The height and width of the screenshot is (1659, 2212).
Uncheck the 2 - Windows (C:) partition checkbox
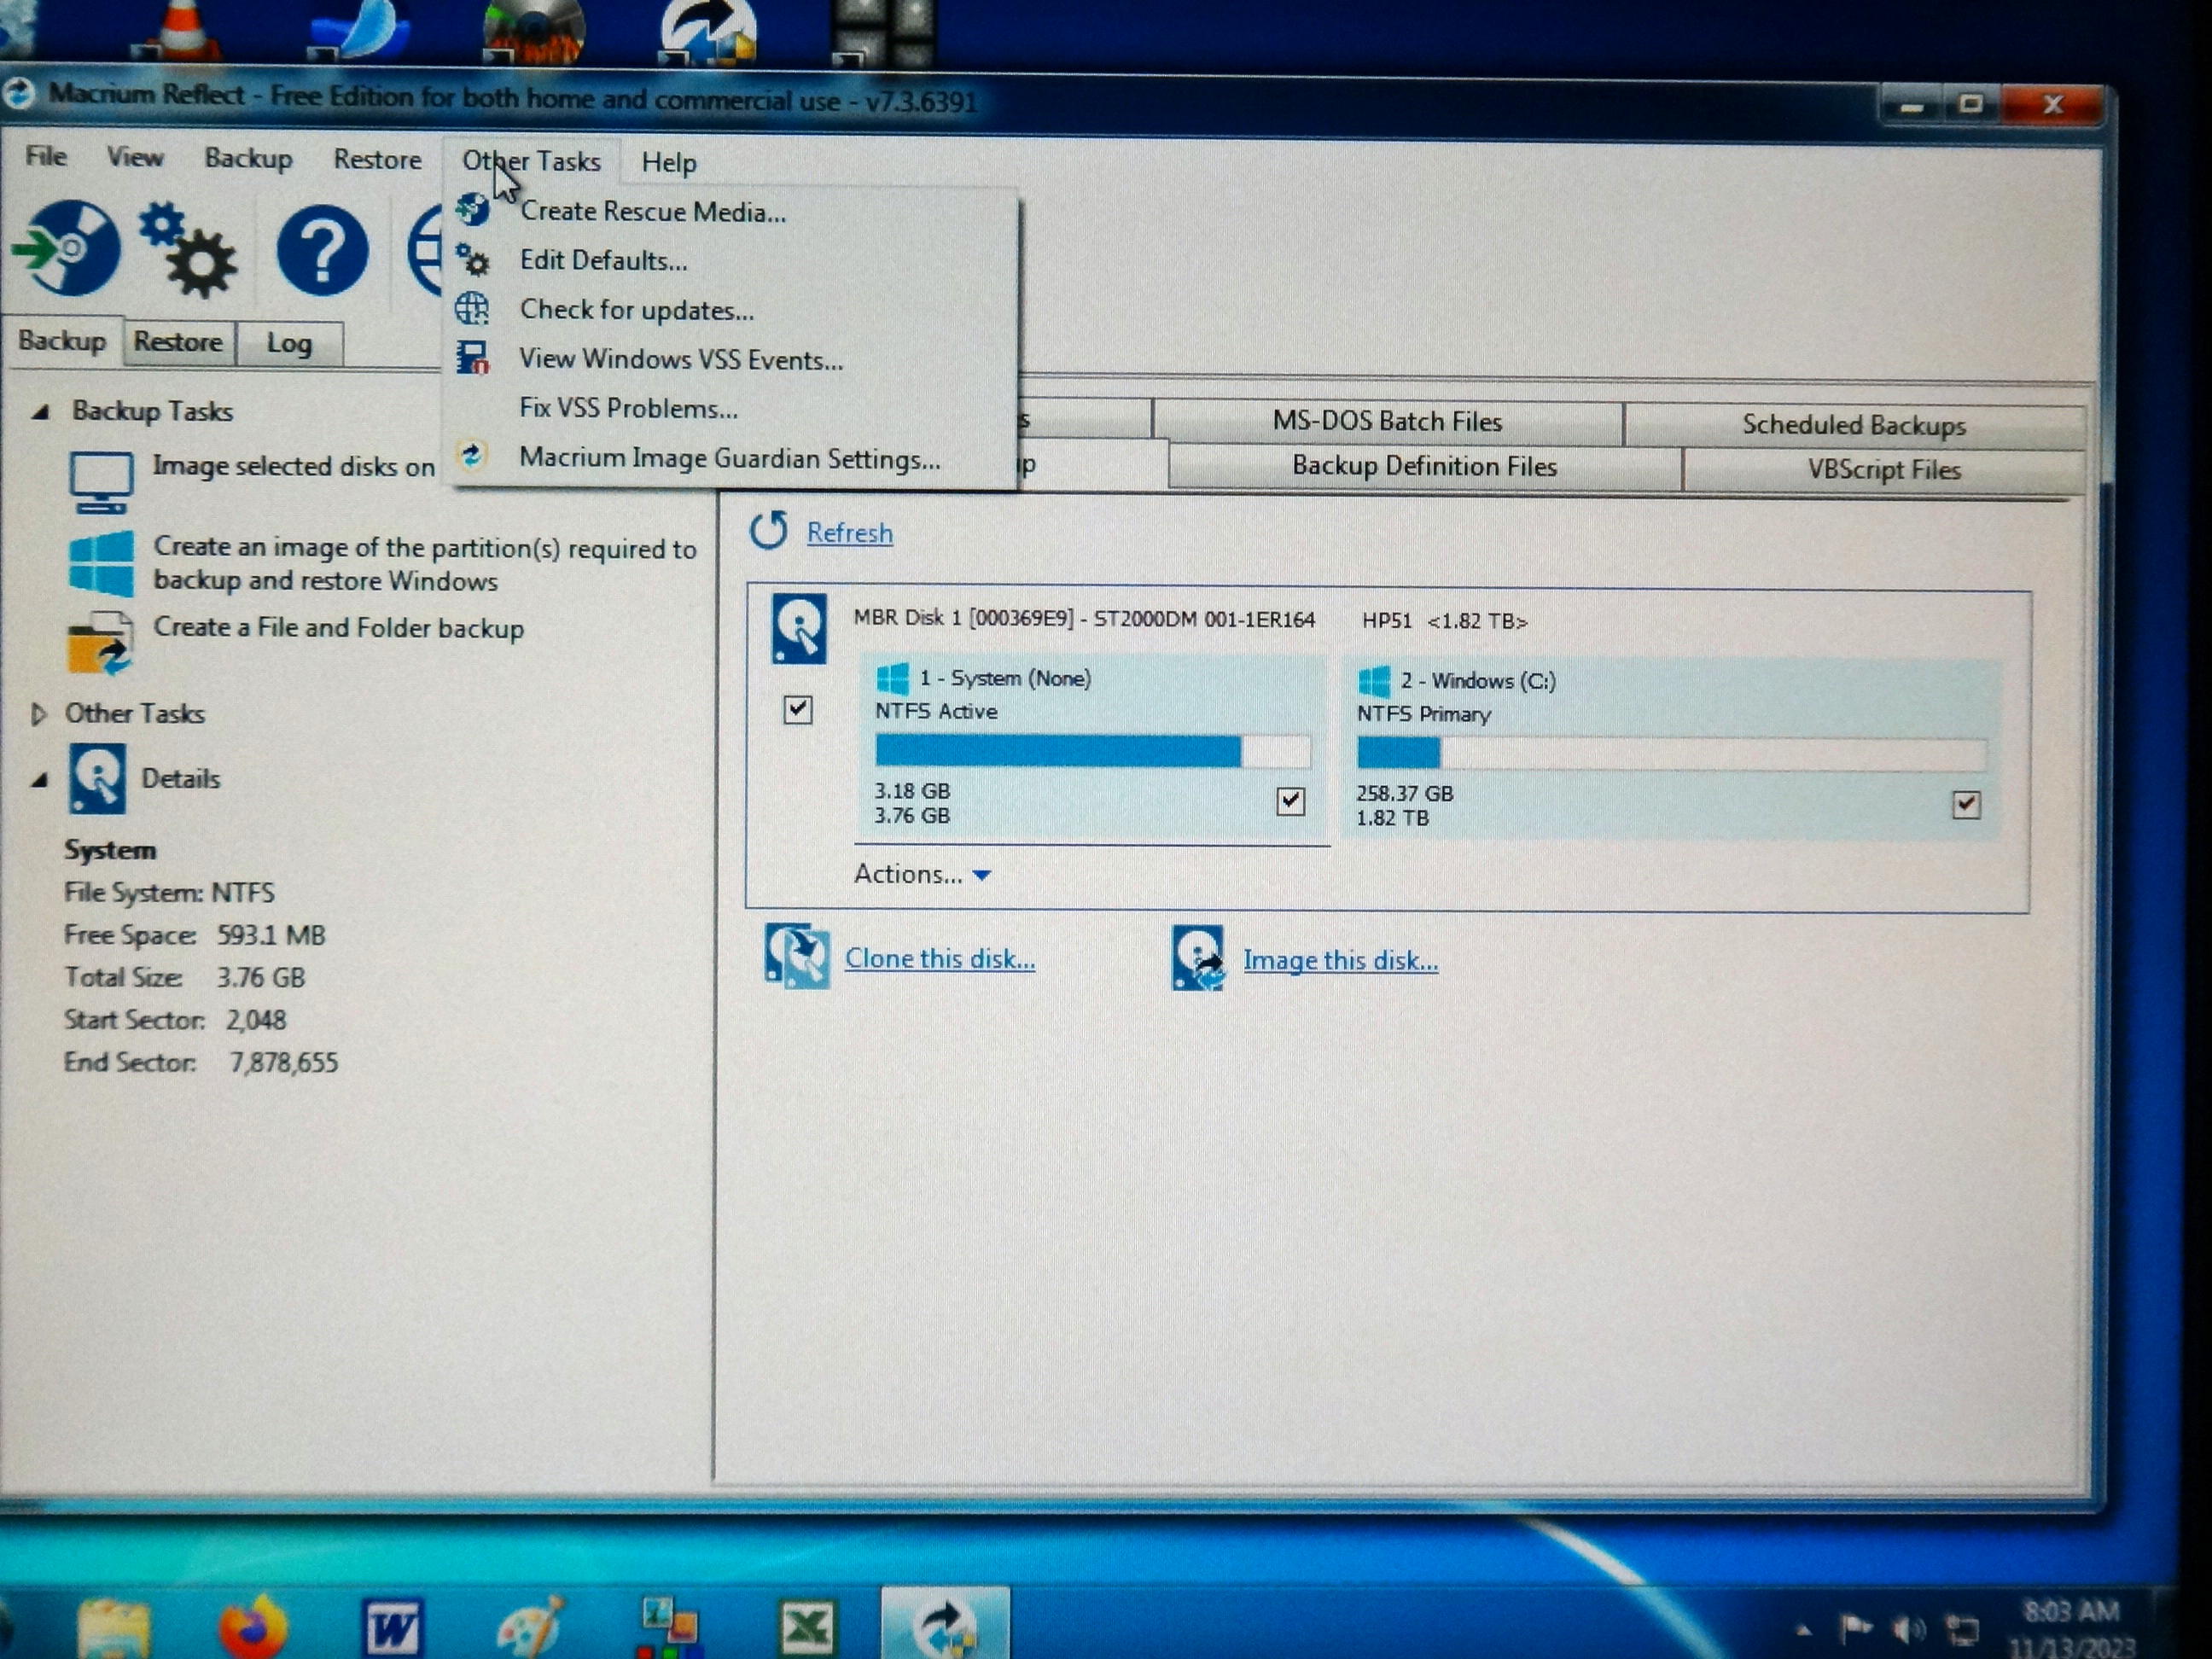click(x=1966, y=804)
